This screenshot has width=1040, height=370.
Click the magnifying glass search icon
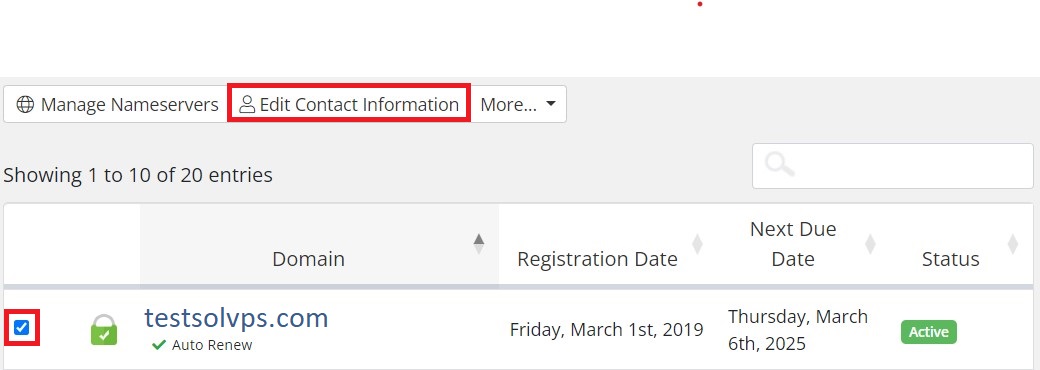tap(779, 163)
